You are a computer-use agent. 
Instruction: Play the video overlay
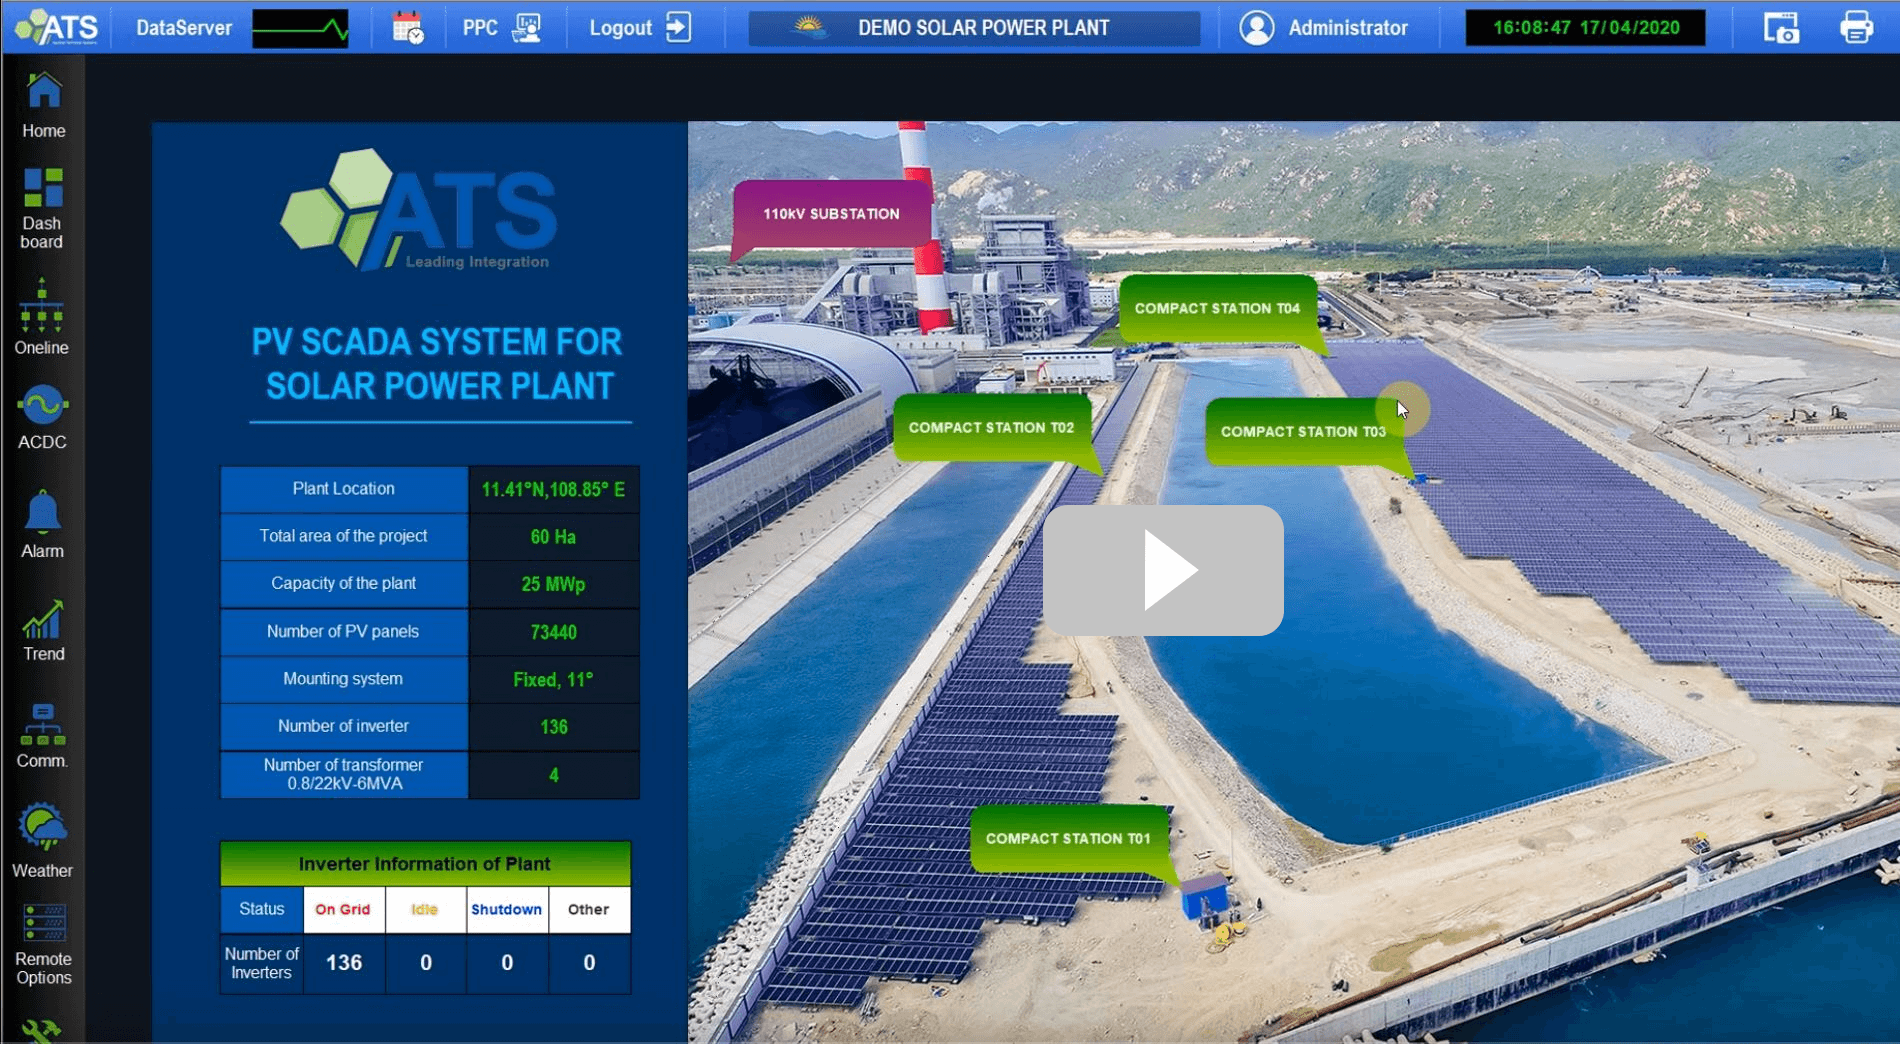(x=1163, y=570)
